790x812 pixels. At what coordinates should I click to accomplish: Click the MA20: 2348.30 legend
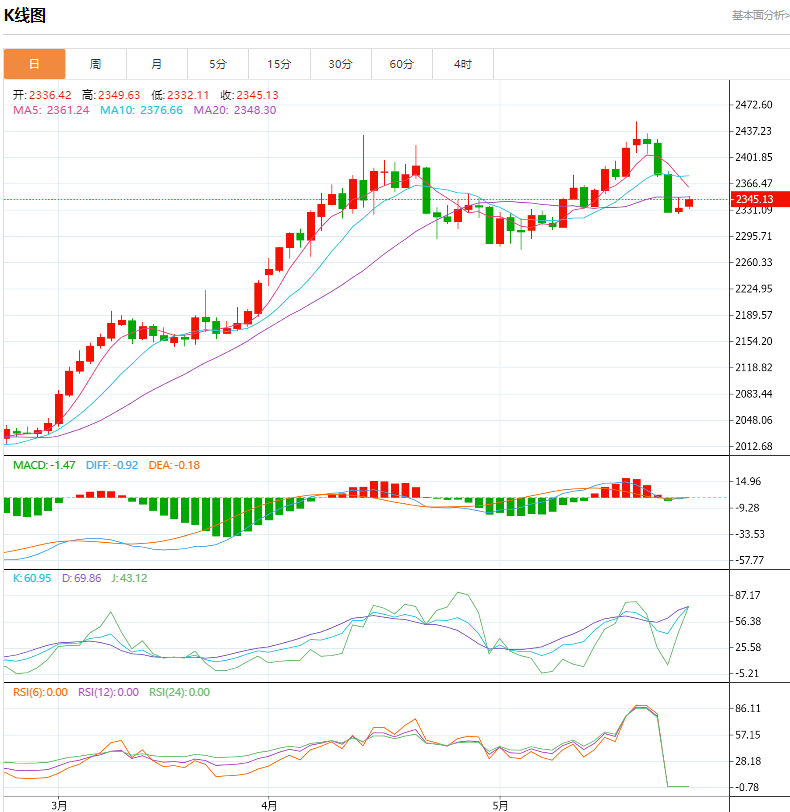coord(235,110)
